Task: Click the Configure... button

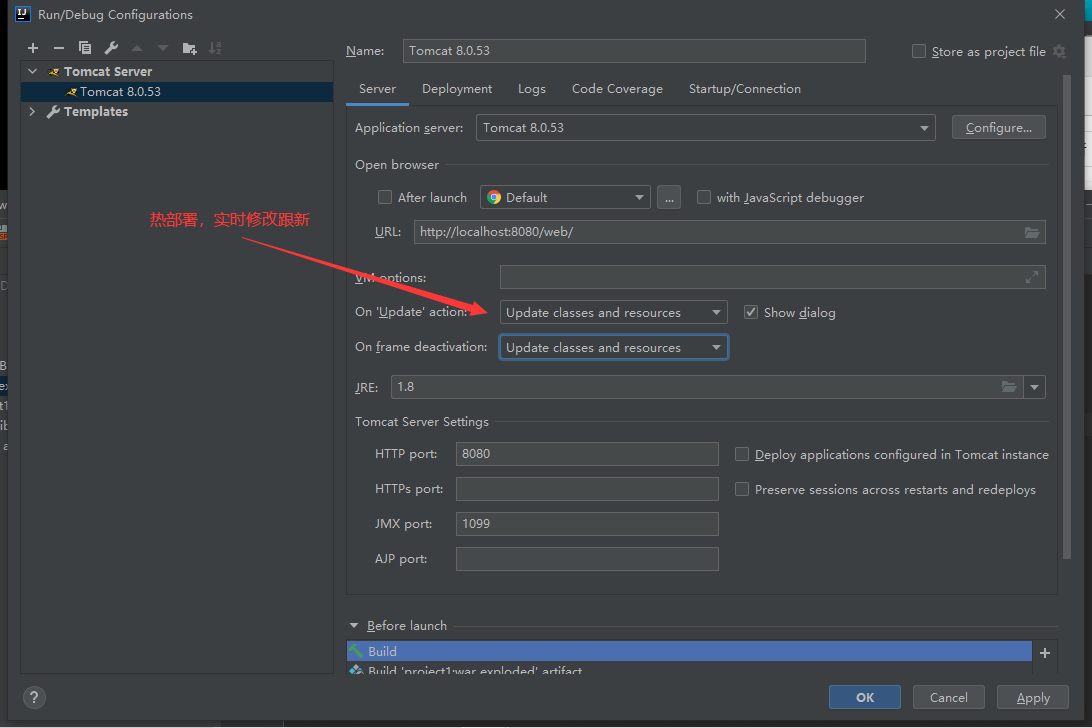Action: [999, 127]
